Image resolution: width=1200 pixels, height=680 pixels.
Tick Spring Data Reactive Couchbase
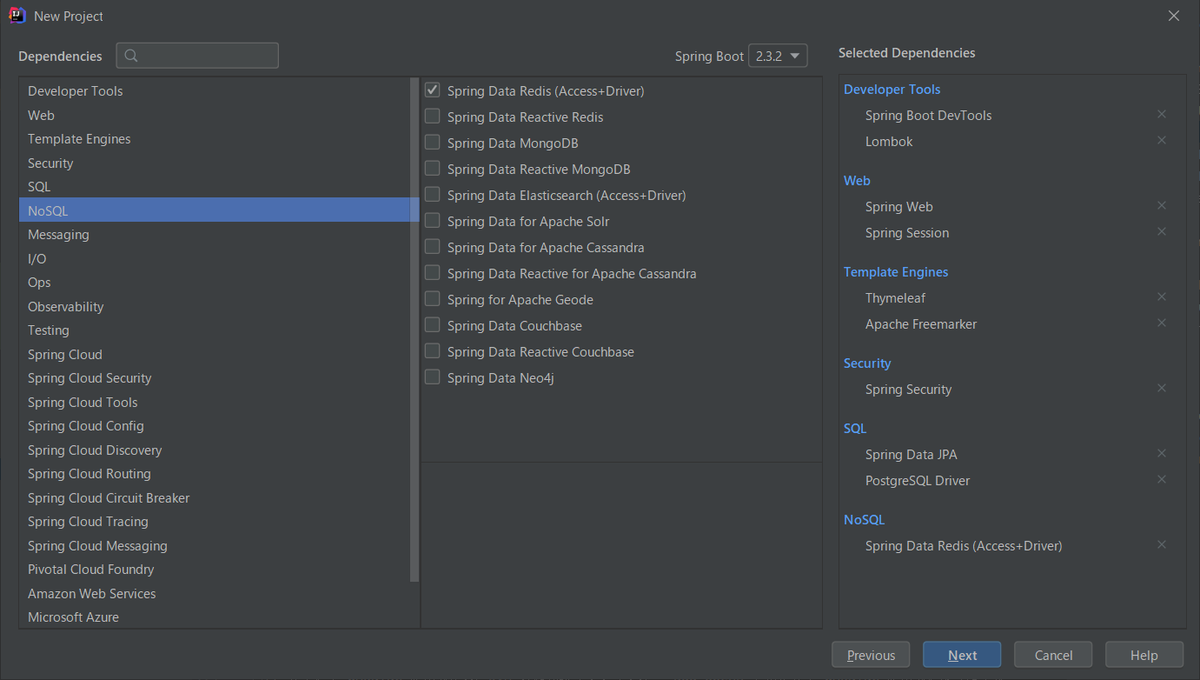432,350
